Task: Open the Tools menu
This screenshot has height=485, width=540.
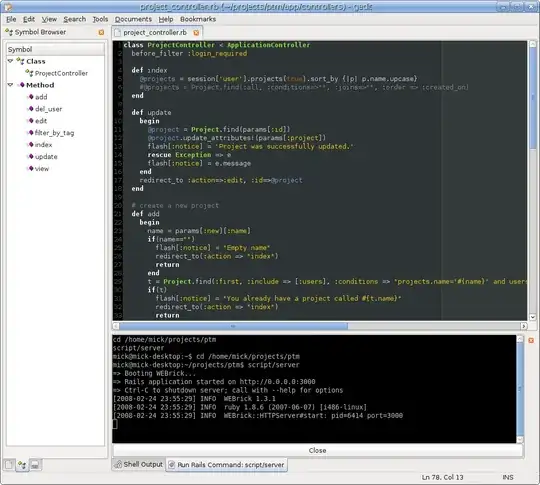Action: (x=100, y=19)
